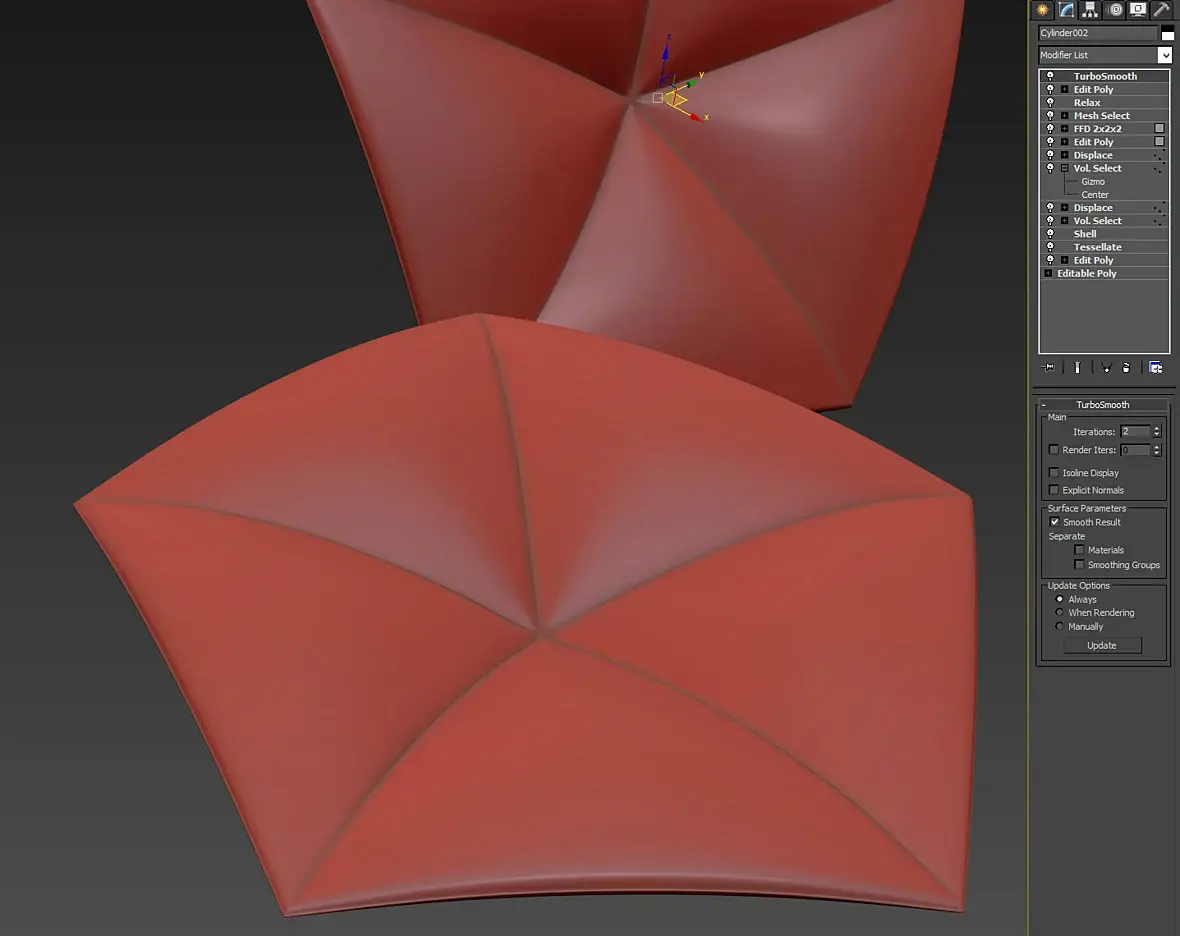Toggle lightbulb of the expanded Vol. Select
Screen dimensions: 1180x936
[x=1051, y=168]
